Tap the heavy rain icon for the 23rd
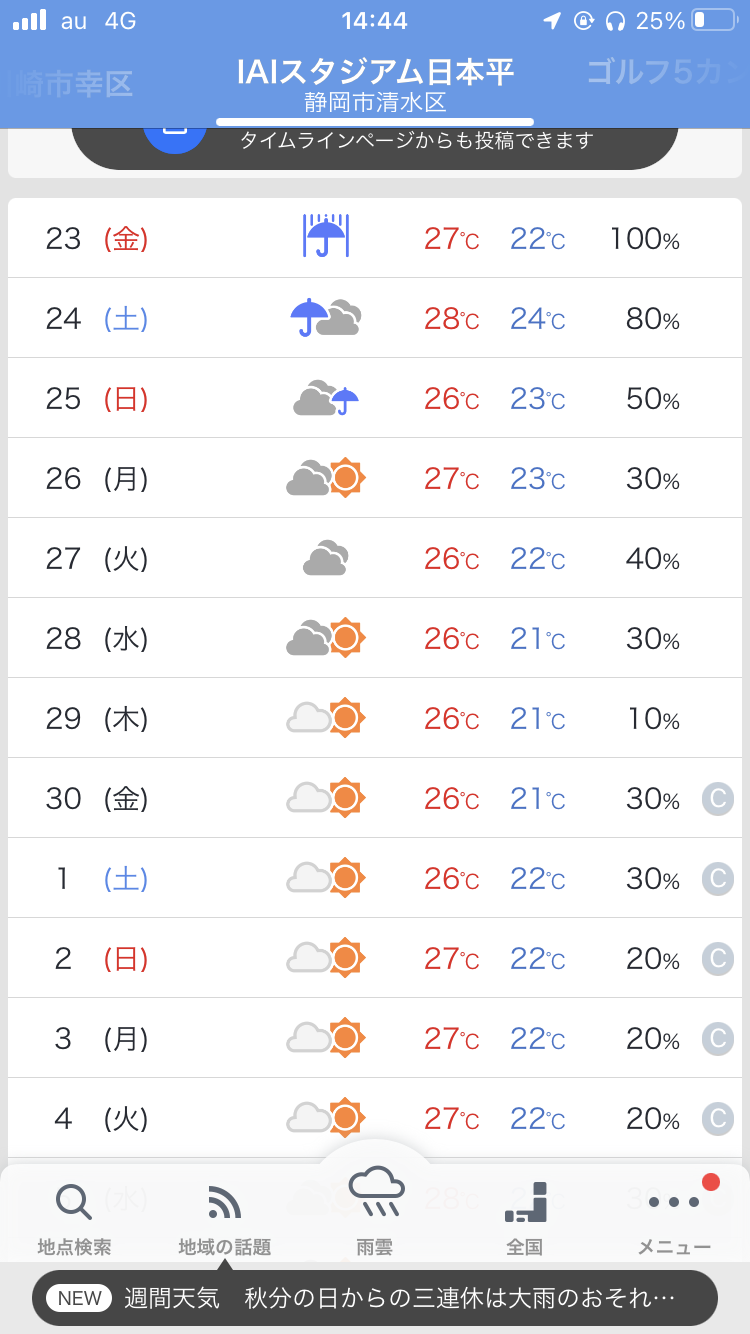The image size is (750, 1334). coord(325,238)
